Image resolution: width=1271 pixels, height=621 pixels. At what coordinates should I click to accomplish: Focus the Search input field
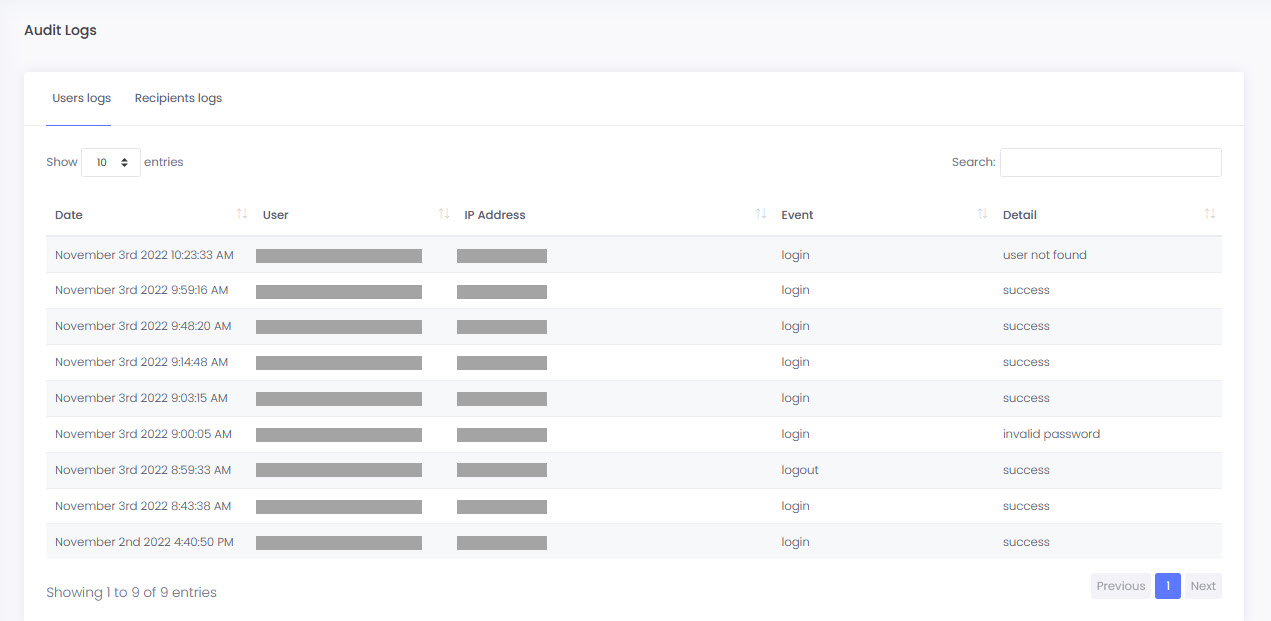tap(1110, 162)
